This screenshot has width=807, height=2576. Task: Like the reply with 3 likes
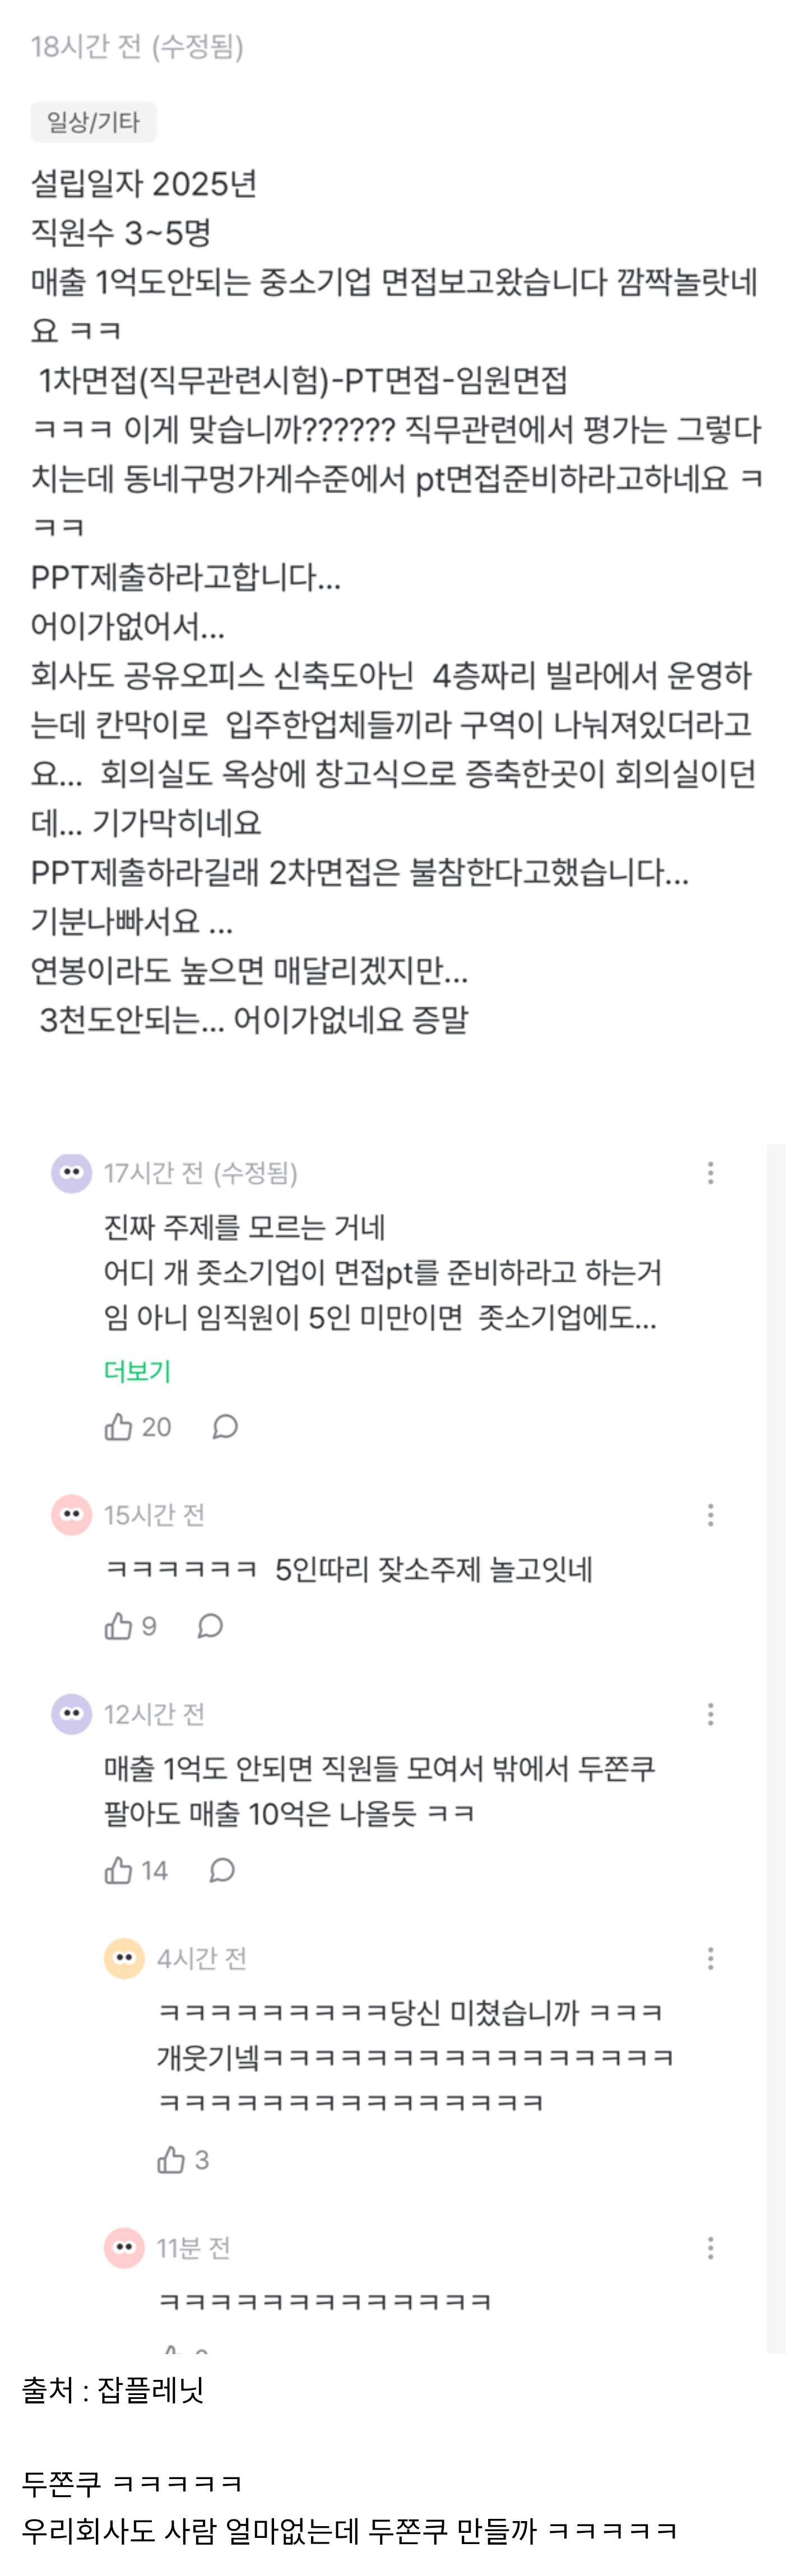tap(171, 2161)
